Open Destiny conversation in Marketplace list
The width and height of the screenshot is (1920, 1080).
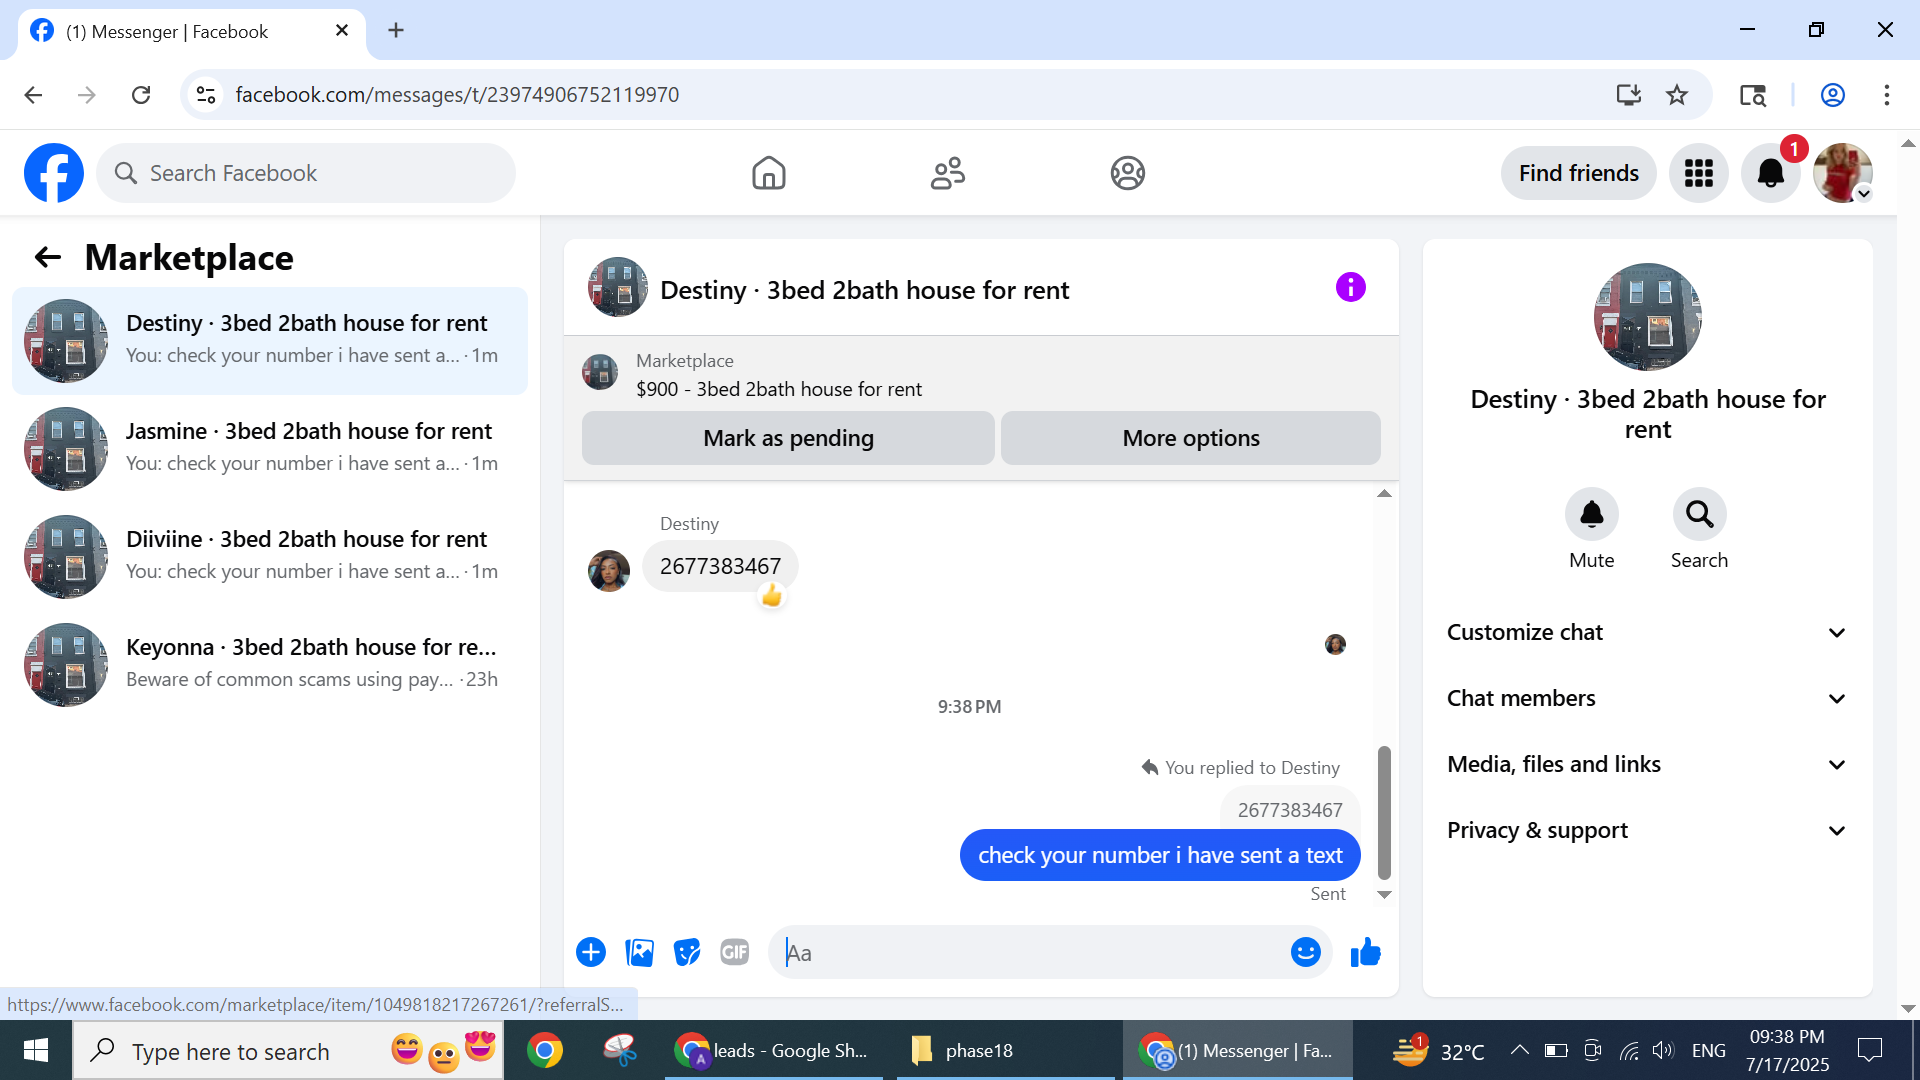(270, 341)
